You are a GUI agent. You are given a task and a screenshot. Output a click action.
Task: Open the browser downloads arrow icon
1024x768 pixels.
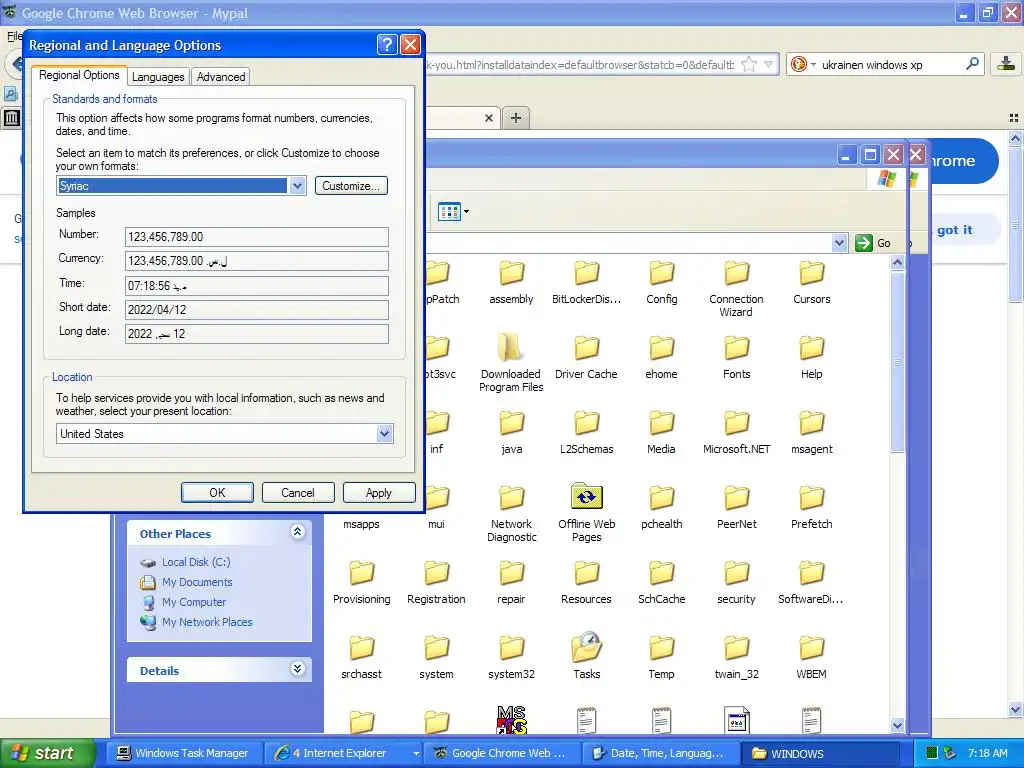point(1006,64)
